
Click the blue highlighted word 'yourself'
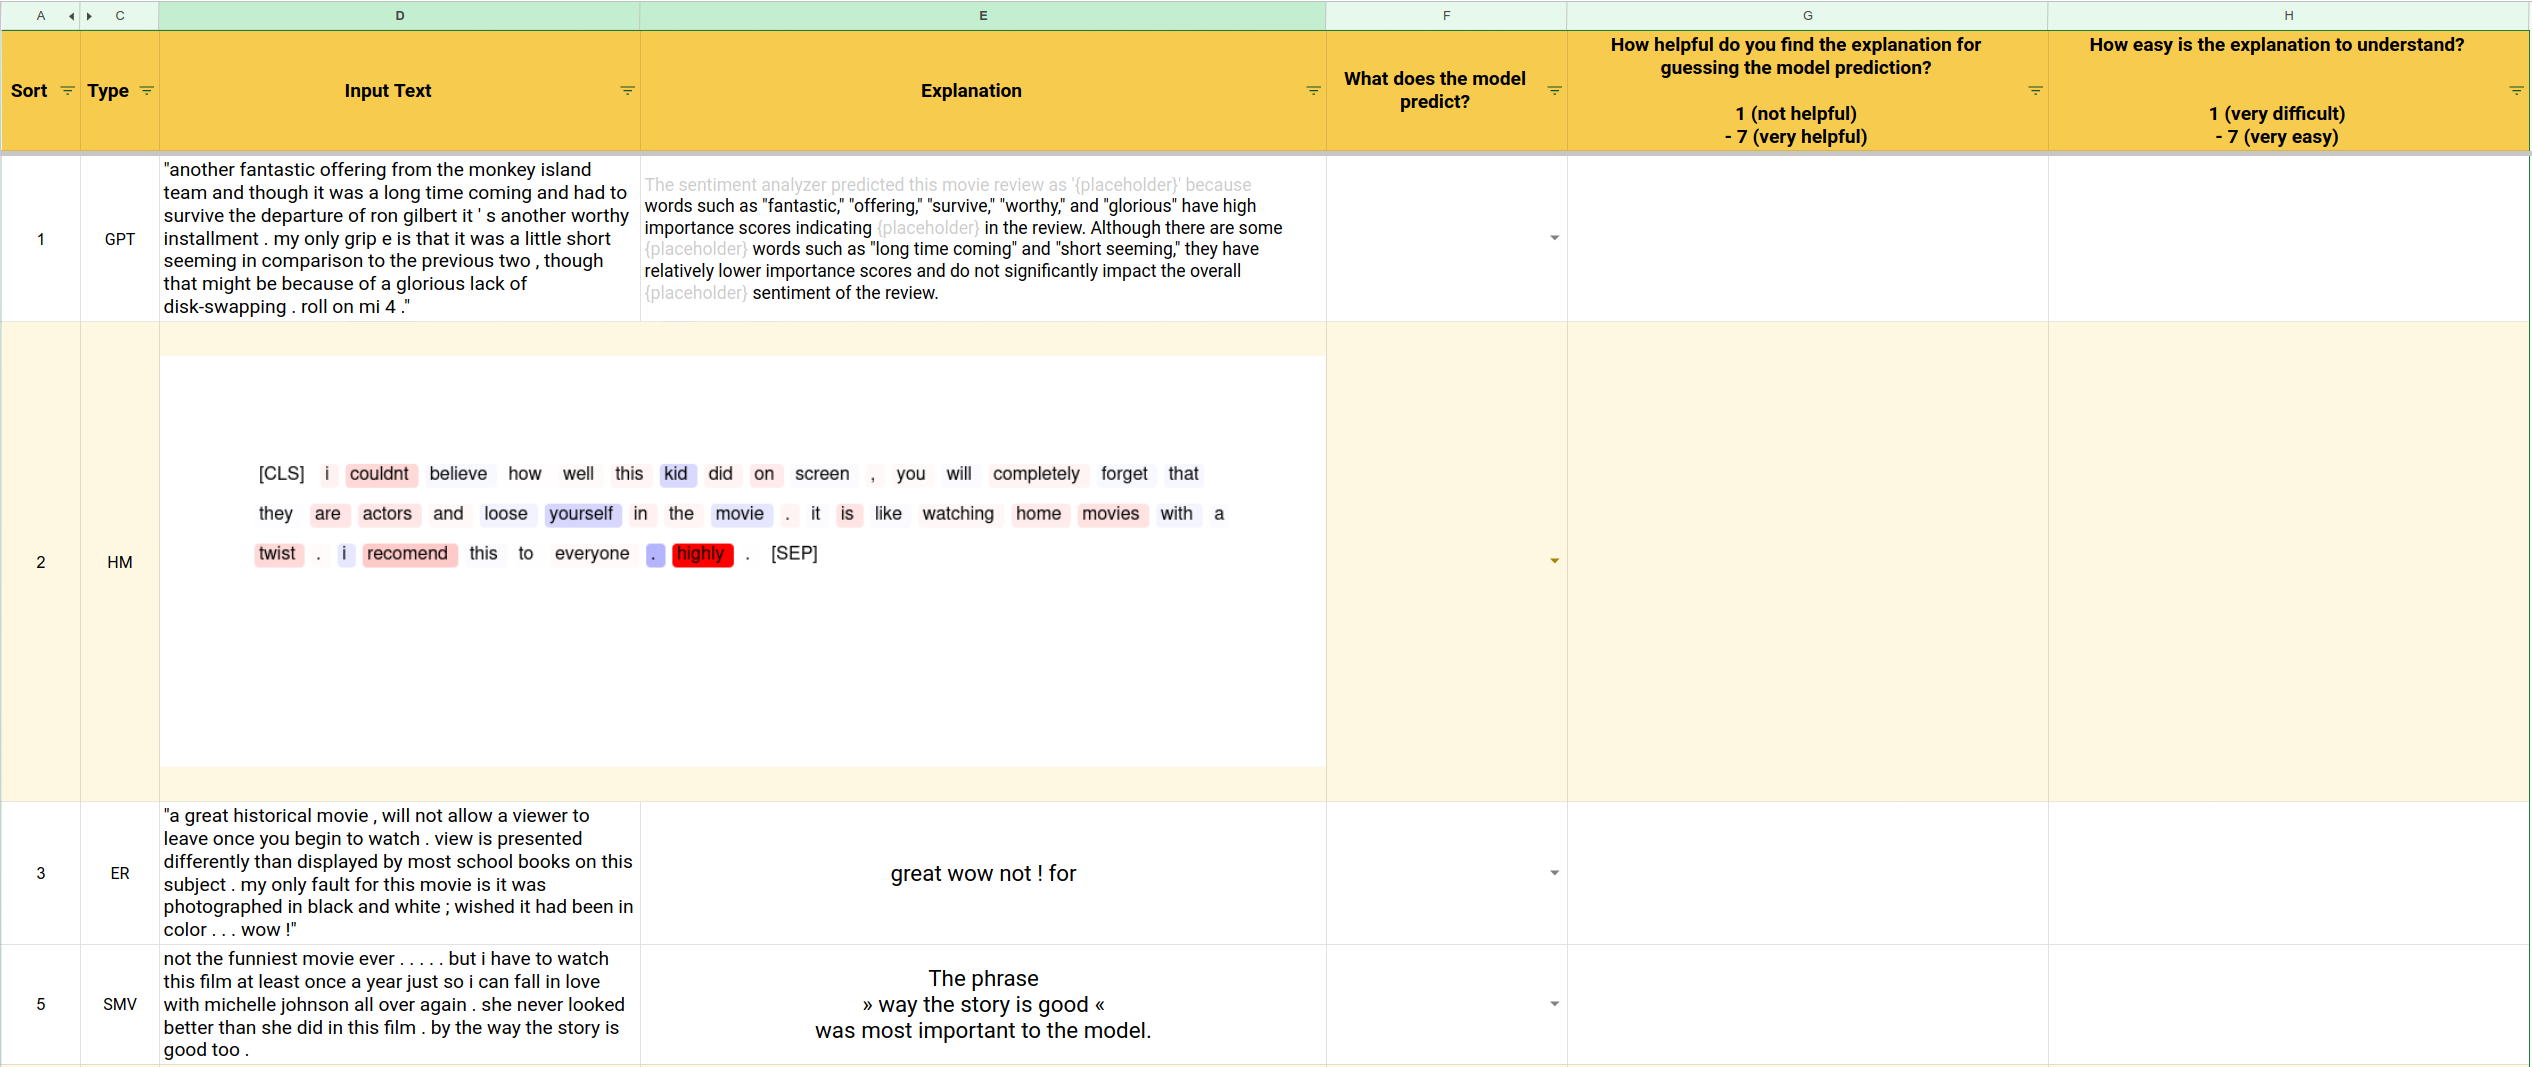click(x=582, y=514)
